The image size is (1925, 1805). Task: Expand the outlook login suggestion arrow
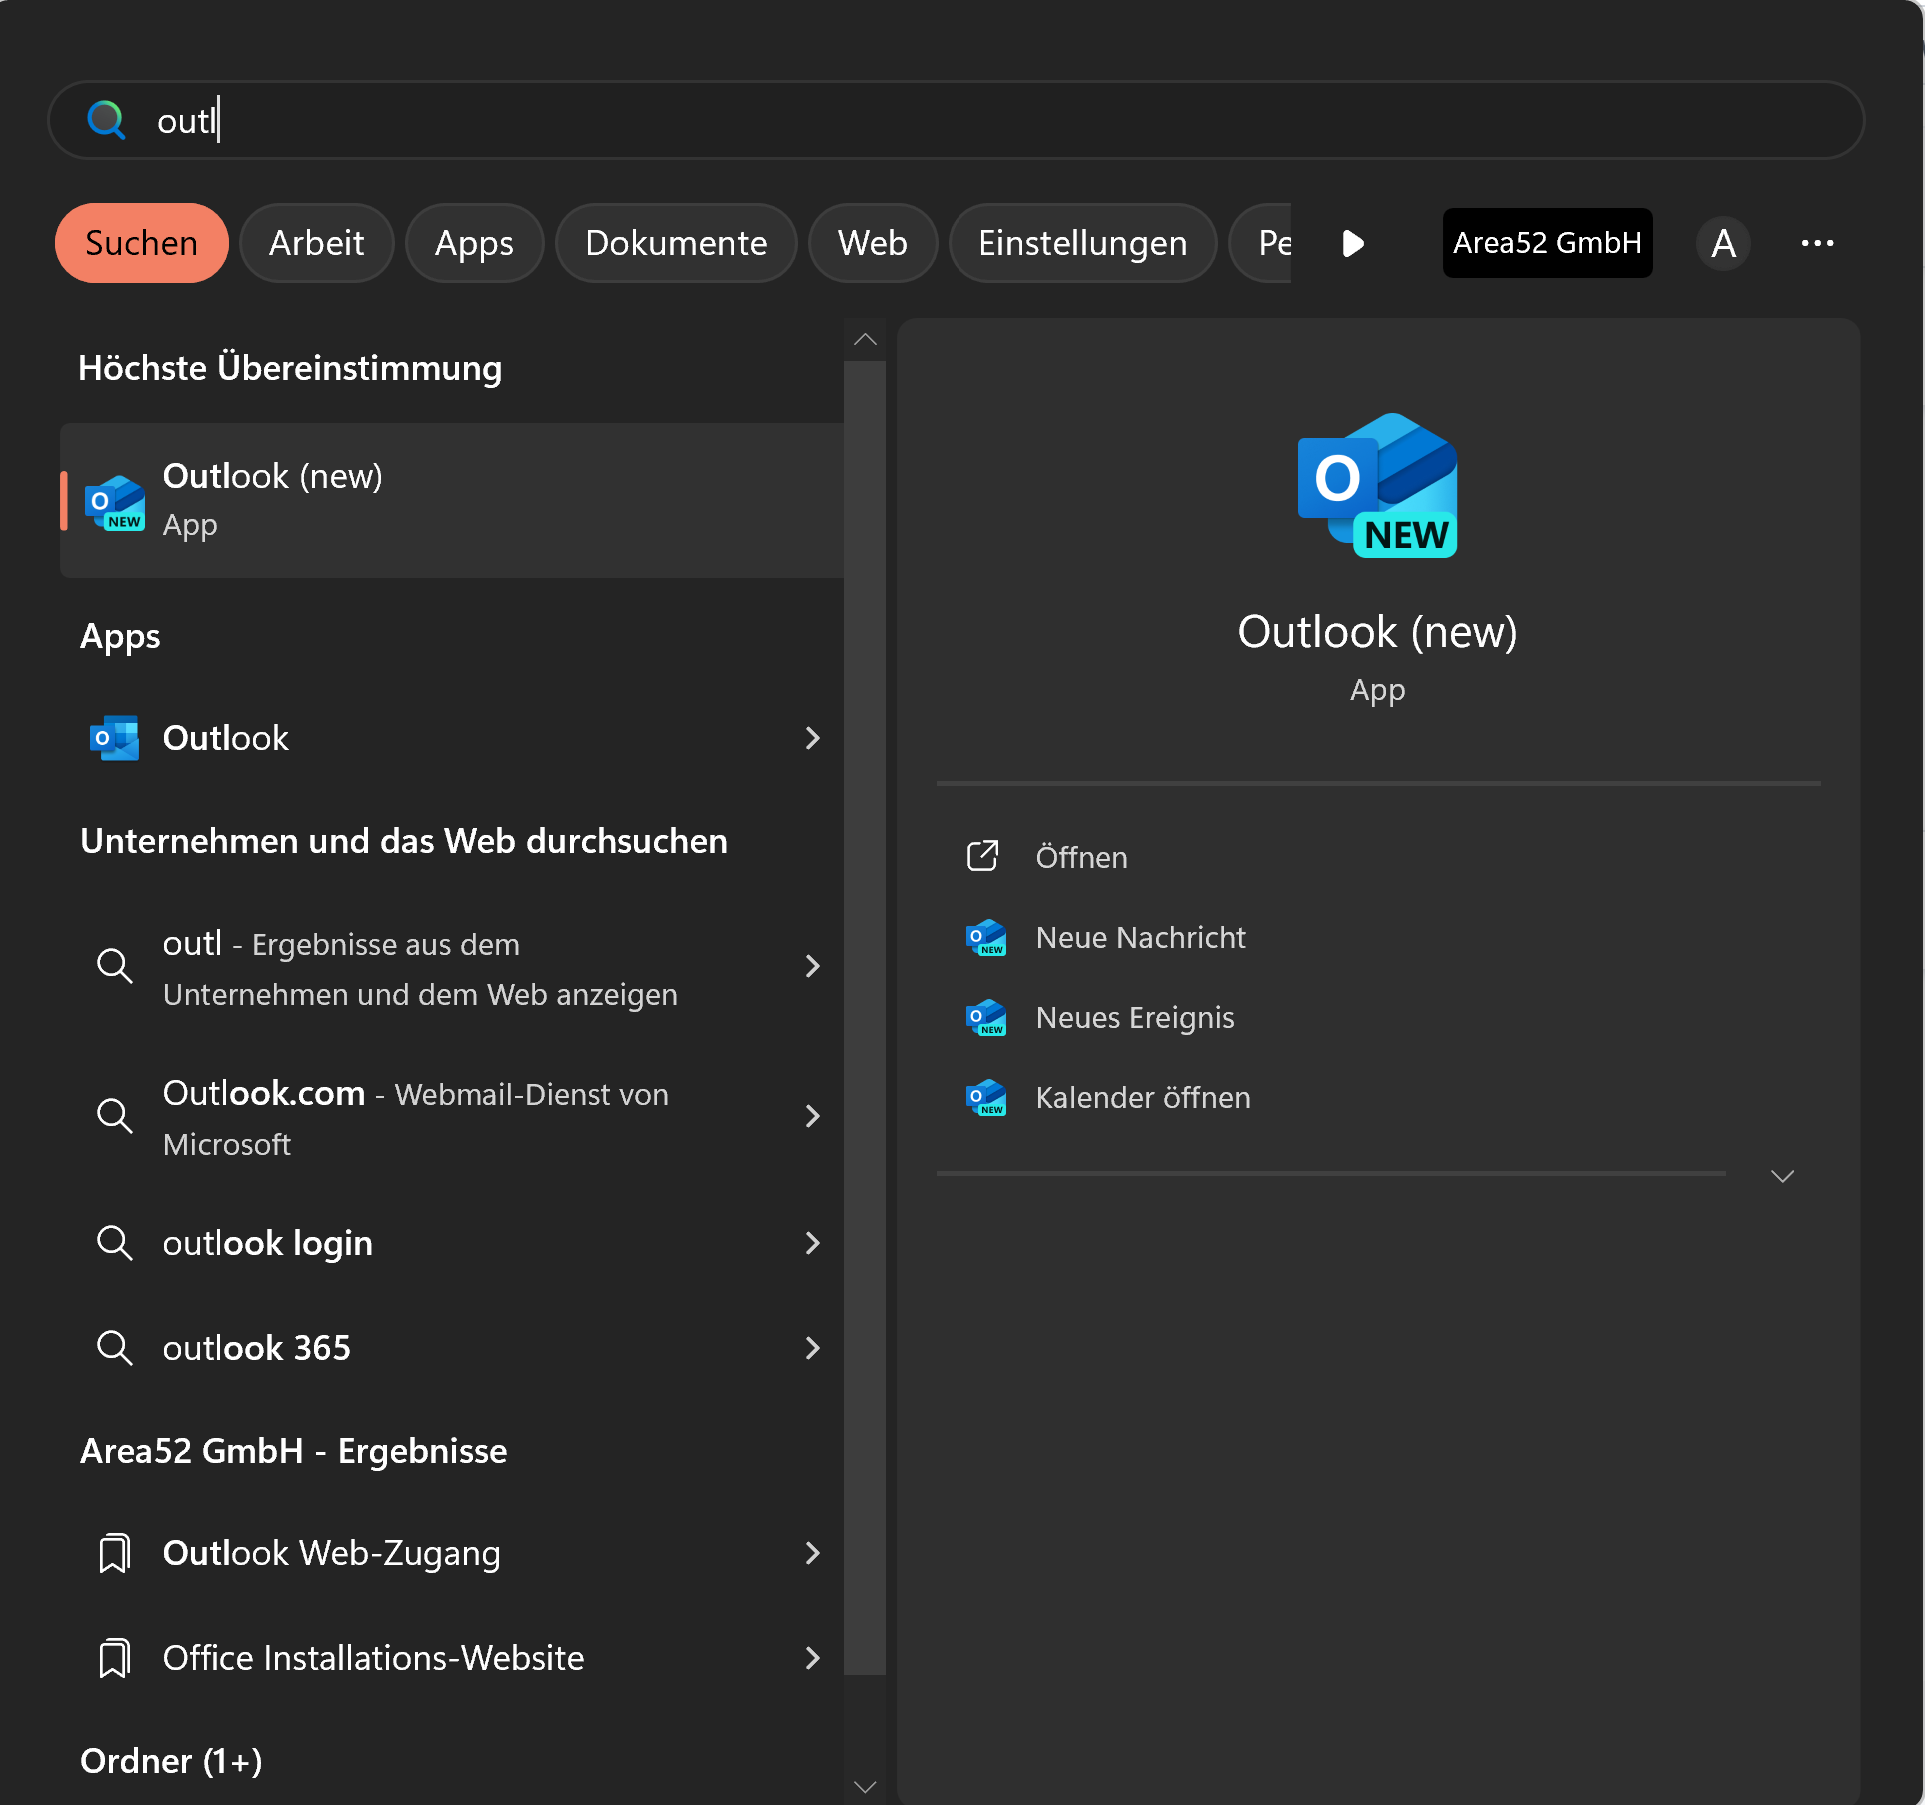click(812, 1243)
